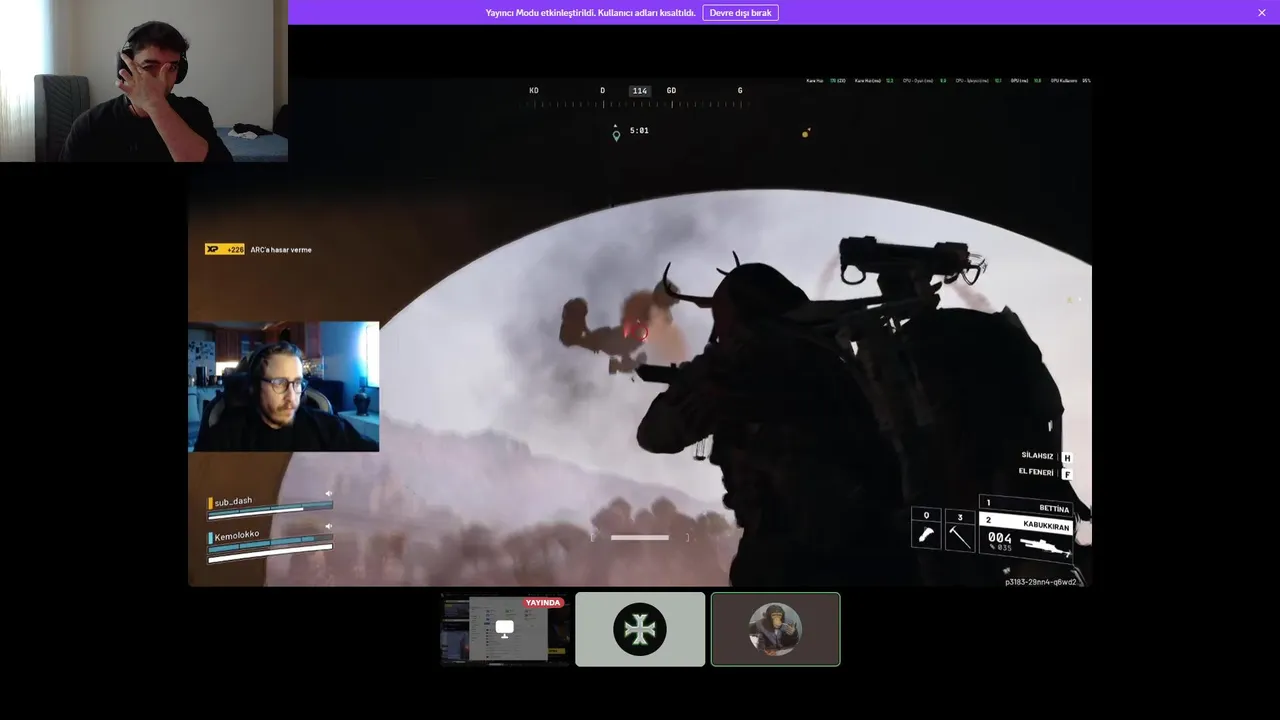The height and width of the screenshot is (720, 1280).
Task: Click the streamer facecam overlay with glasses
Action: 284,387
